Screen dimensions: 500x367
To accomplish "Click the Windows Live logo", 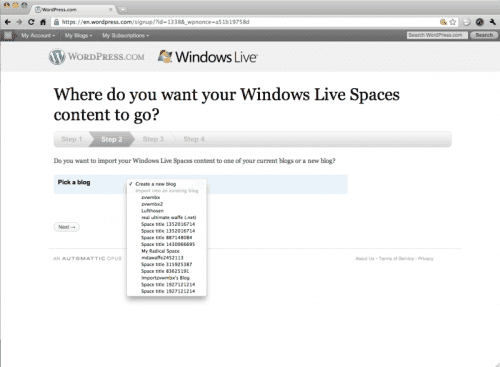I will [x=208, y=57].
